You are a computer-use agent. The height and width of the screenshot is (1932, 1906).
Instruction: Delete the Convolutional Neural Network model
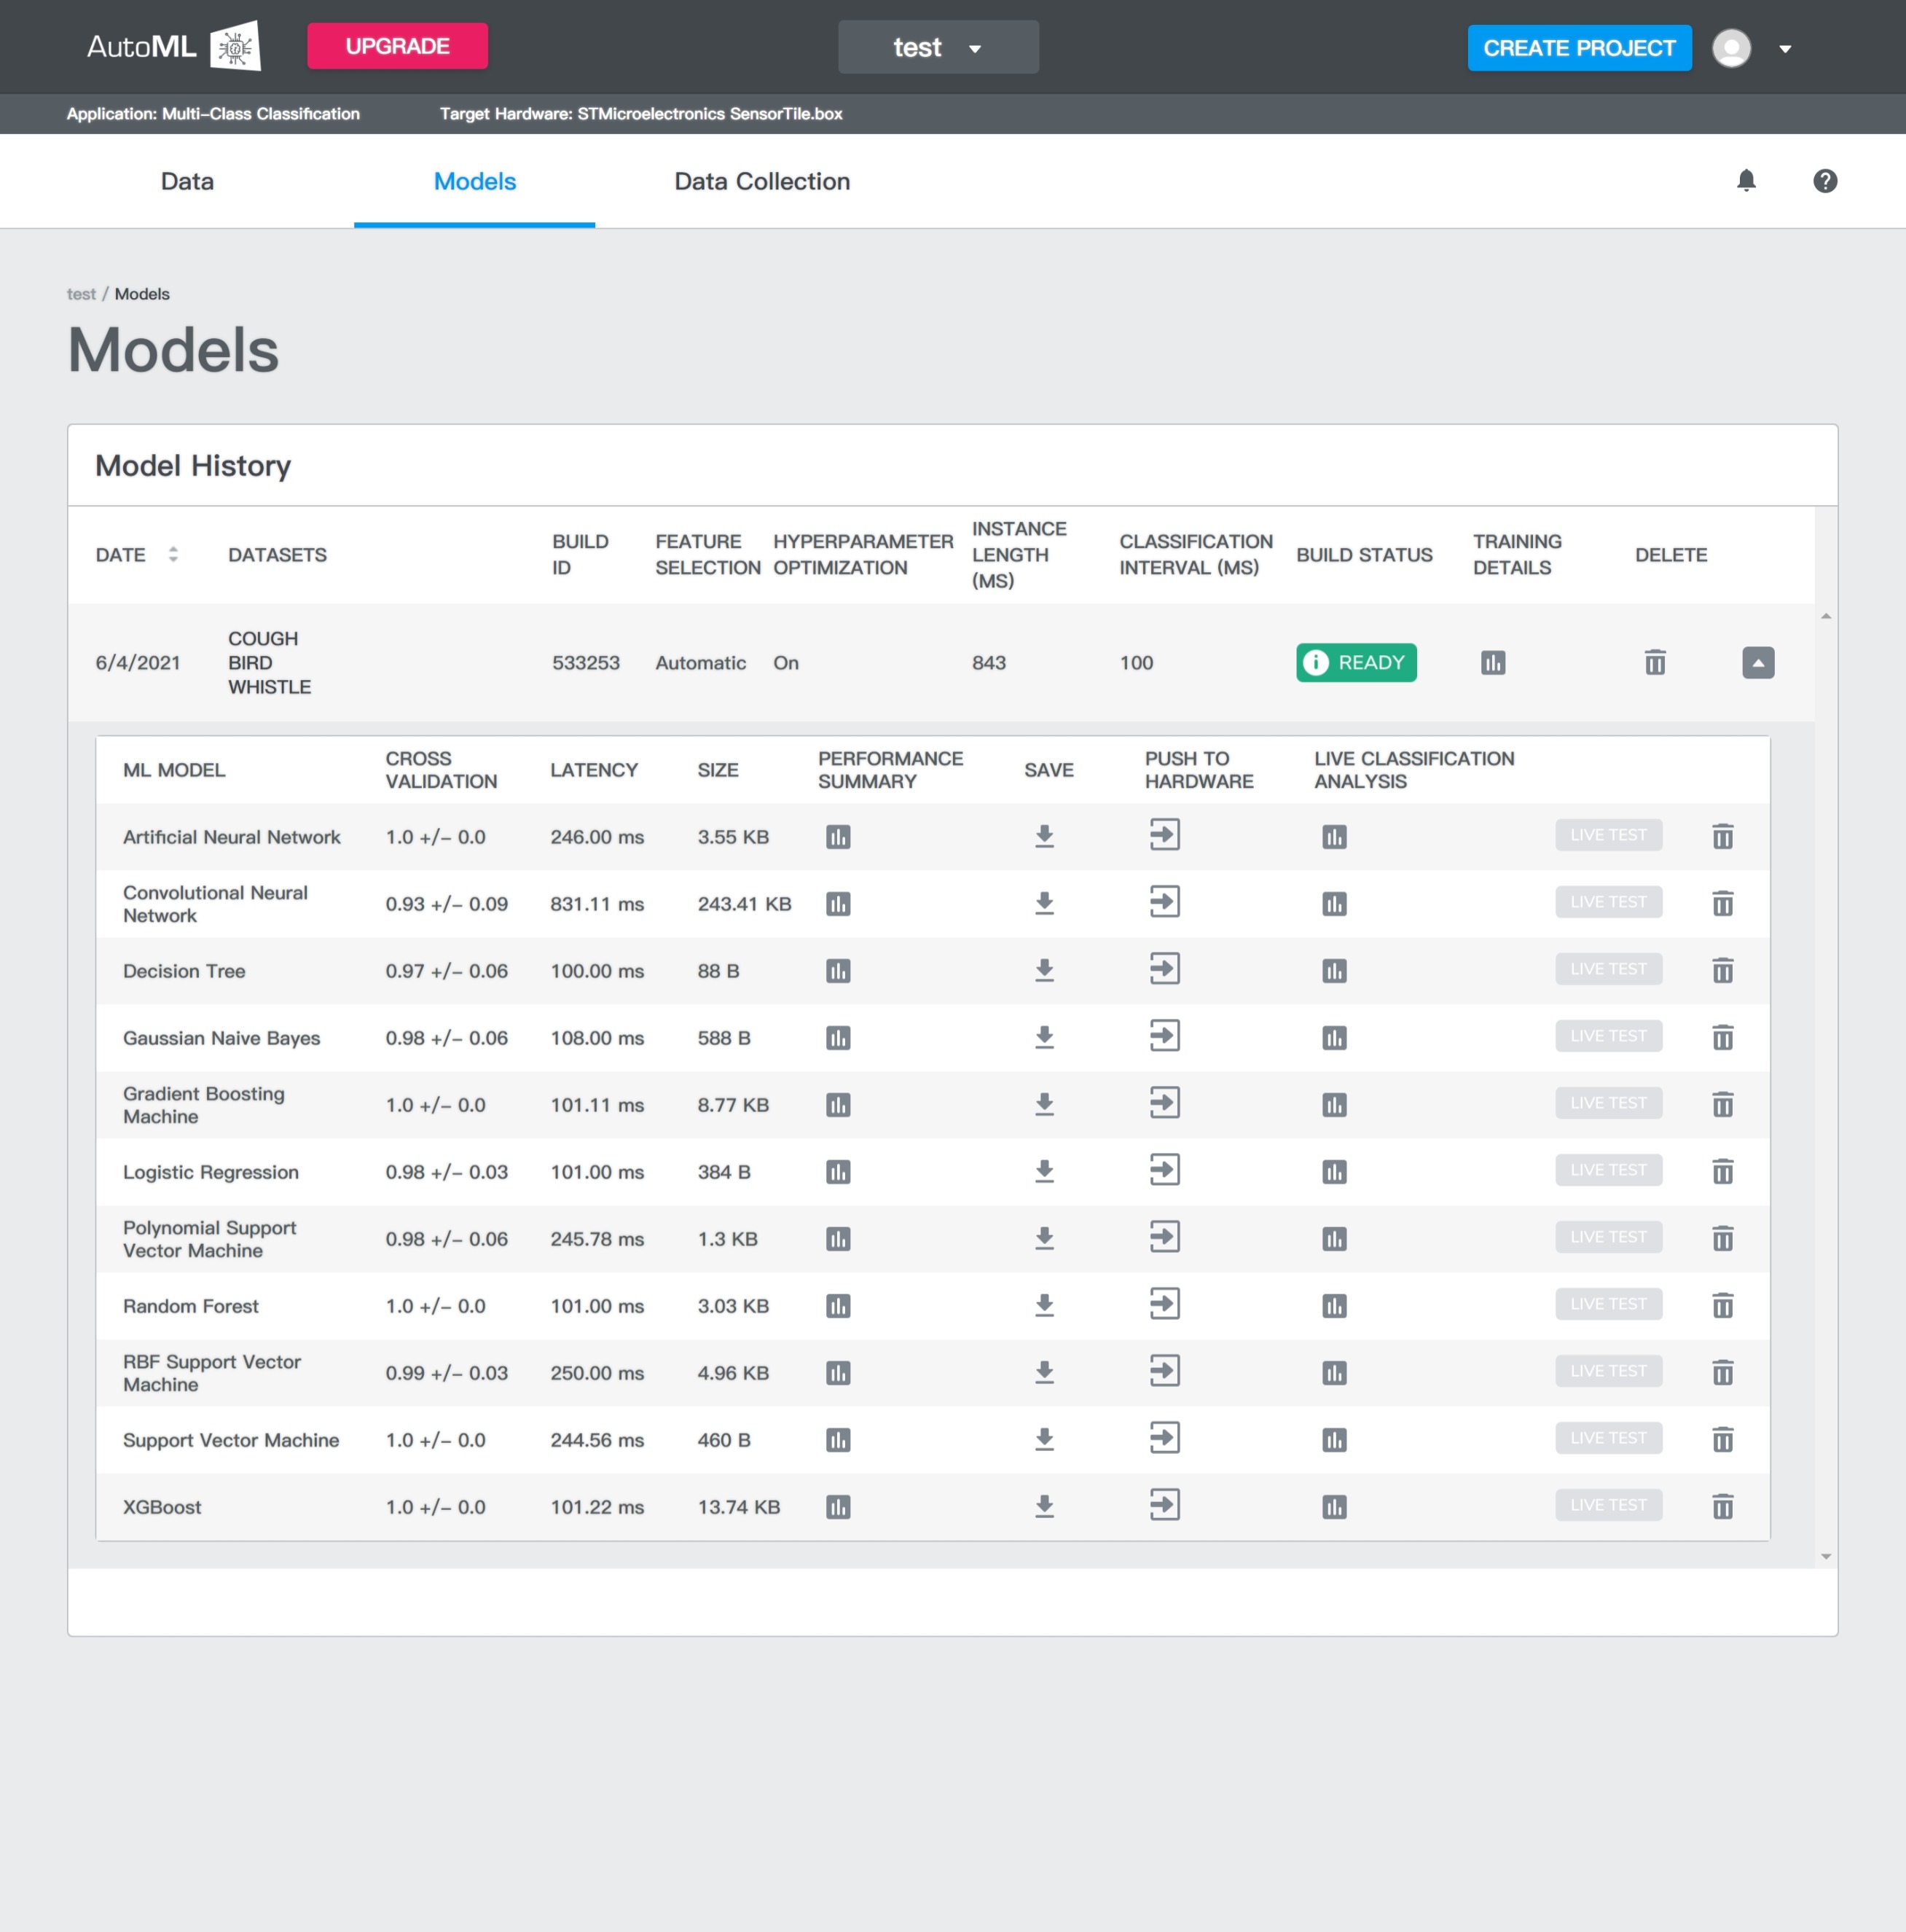click(1722, 904)
